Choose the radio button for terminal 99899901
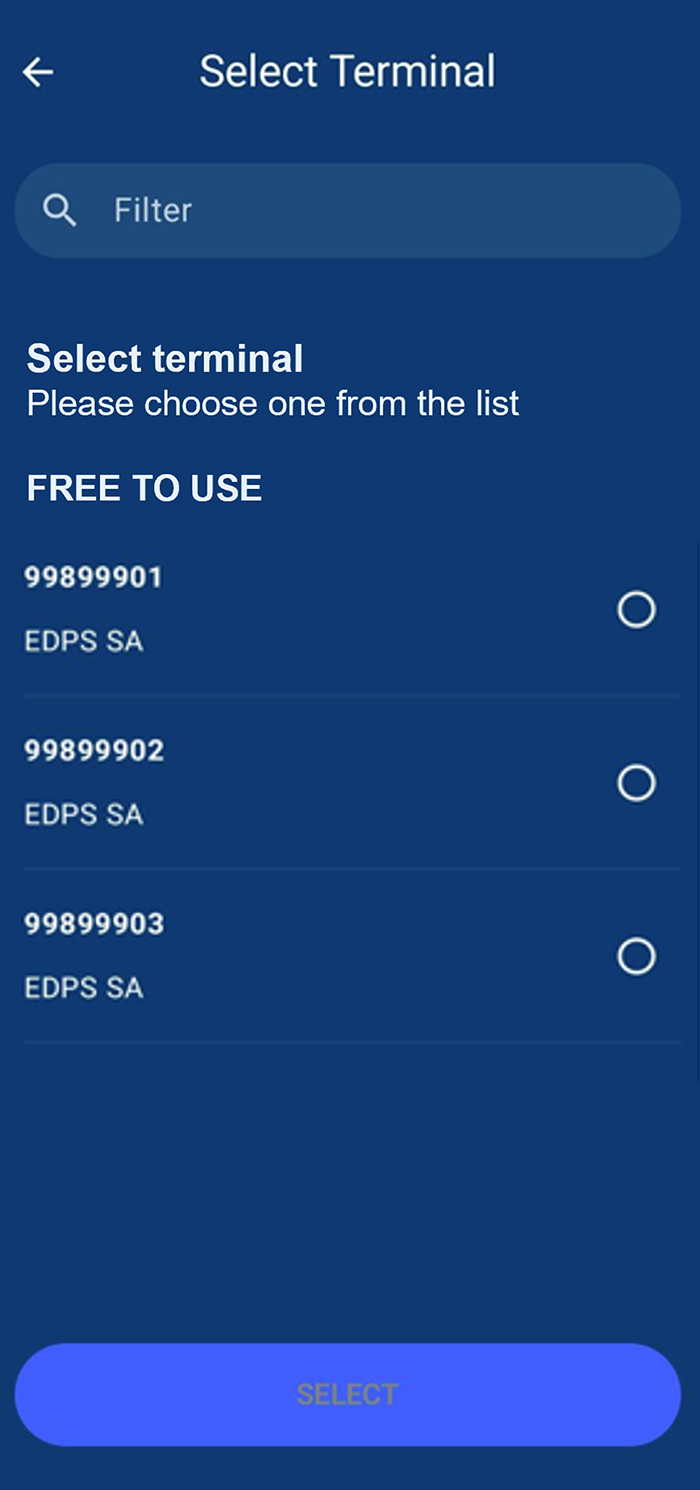 (636, 609)
